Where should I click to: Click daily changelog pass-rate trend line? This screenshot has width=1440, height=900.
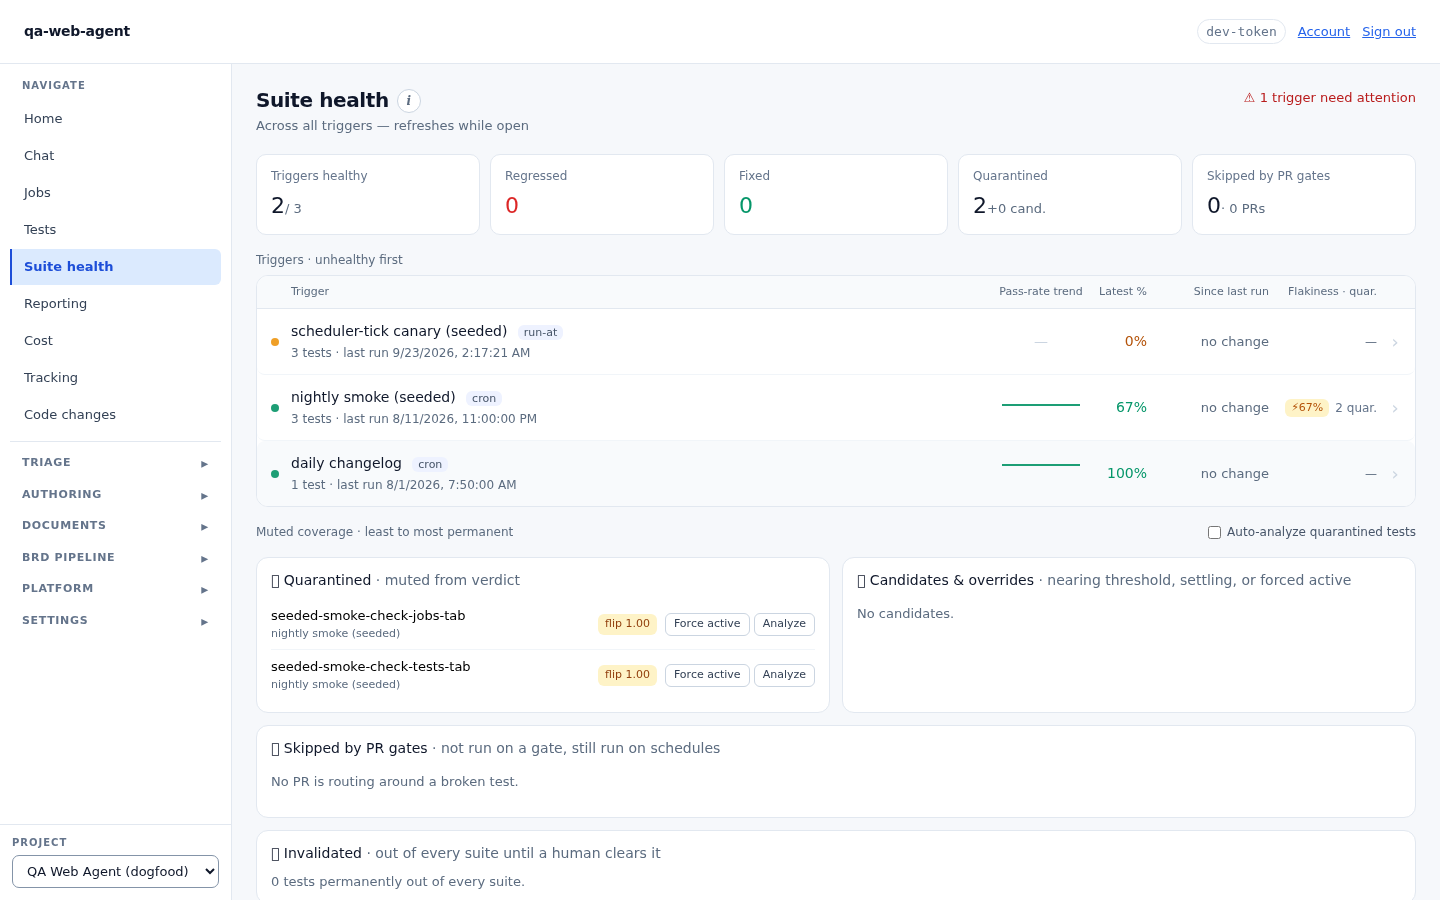[x=1041, y=465]
